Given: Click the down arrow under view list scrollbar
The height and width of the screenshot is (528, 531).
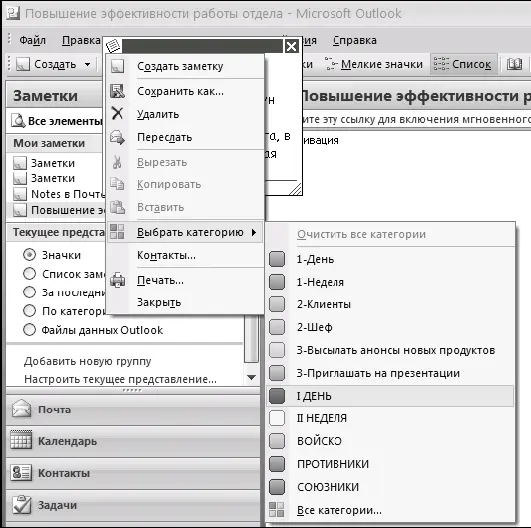Looking at the screenshot, I should coord(251,377).
